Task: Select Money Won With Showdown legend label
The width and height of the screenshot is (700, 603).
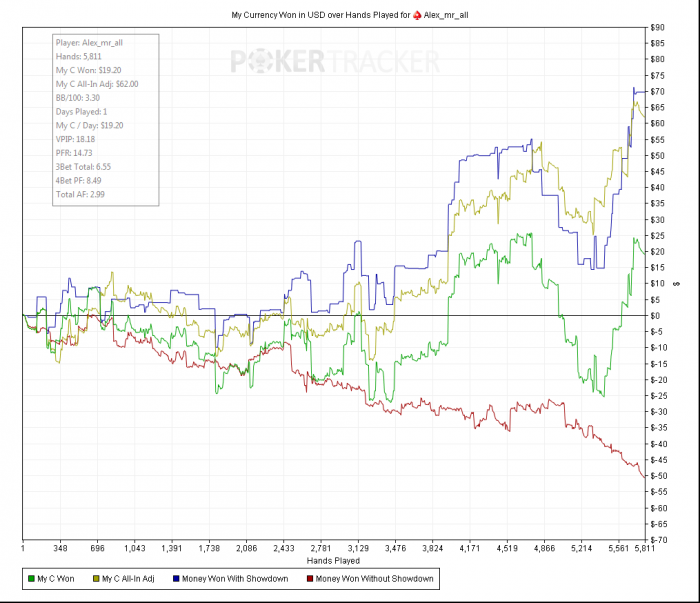Action: pos(235,578)
